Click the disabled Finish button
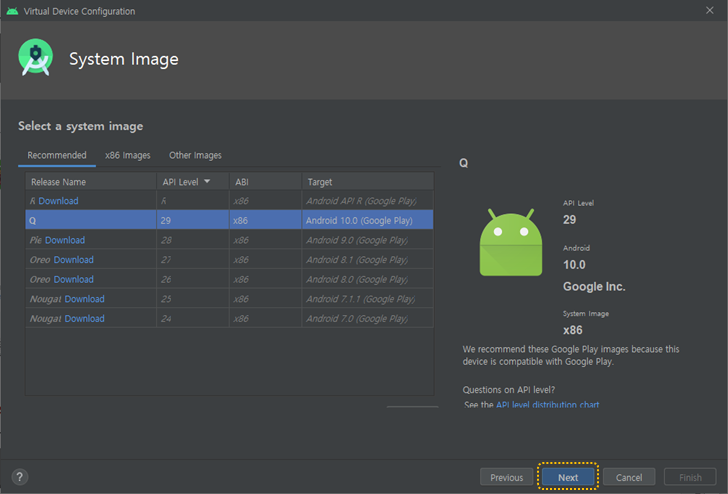This screenshot has height=494, width=728. 690,477
